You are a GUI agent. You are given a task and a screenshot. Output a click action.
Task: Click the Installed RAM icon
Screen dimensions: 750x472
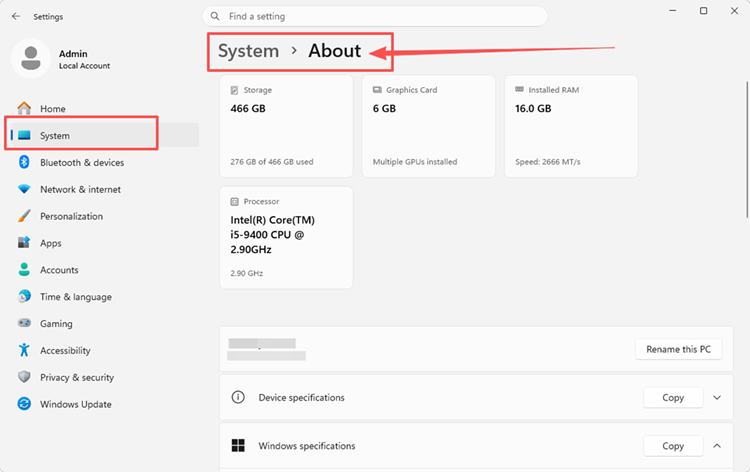[519, 89]
